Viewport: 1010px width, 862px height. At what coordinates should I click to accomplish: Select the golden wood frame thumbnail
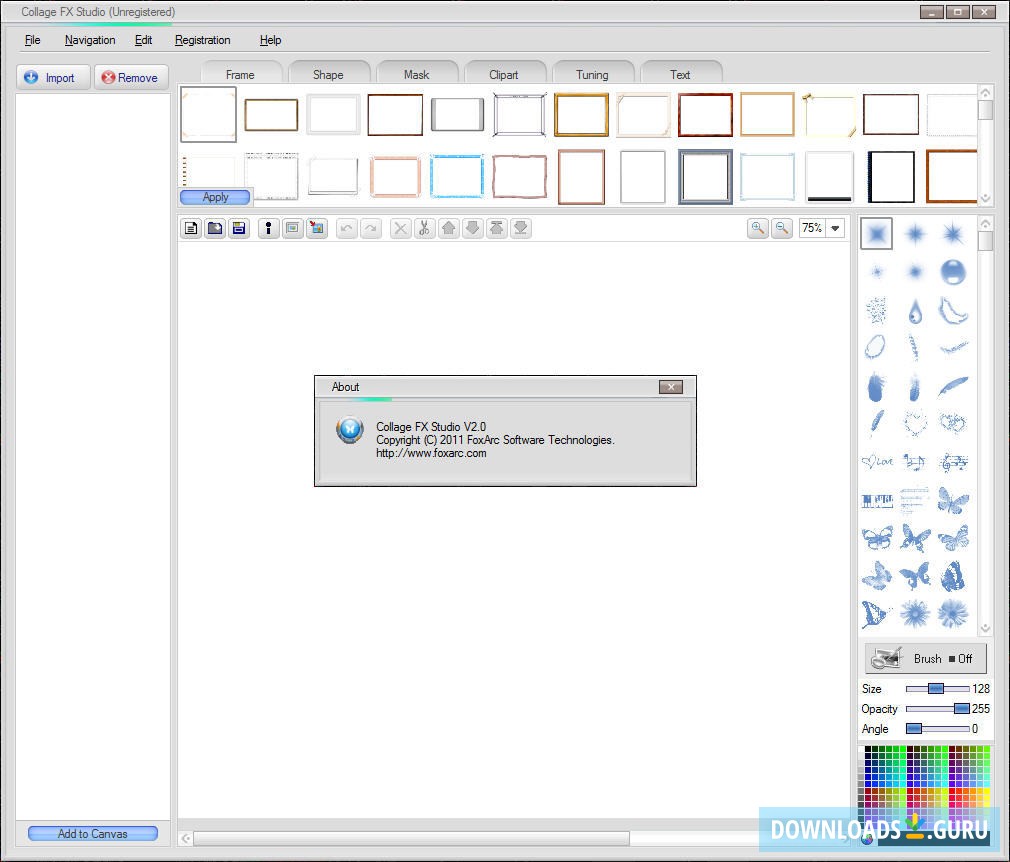pyautogui.click(x=582, y=114)
